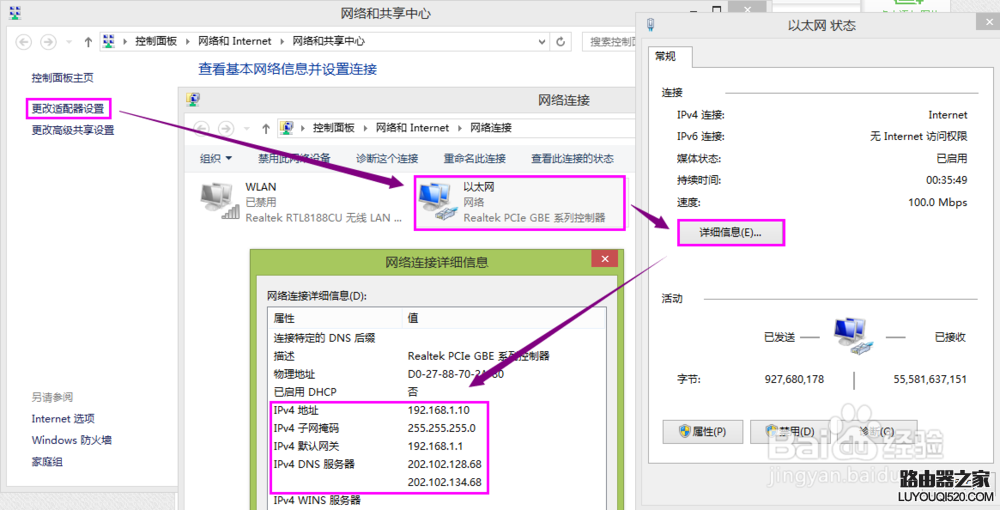Click 查看此连接的状态 toolbar command
Screen dimensions: 1000x510
(x=572, y=158)
